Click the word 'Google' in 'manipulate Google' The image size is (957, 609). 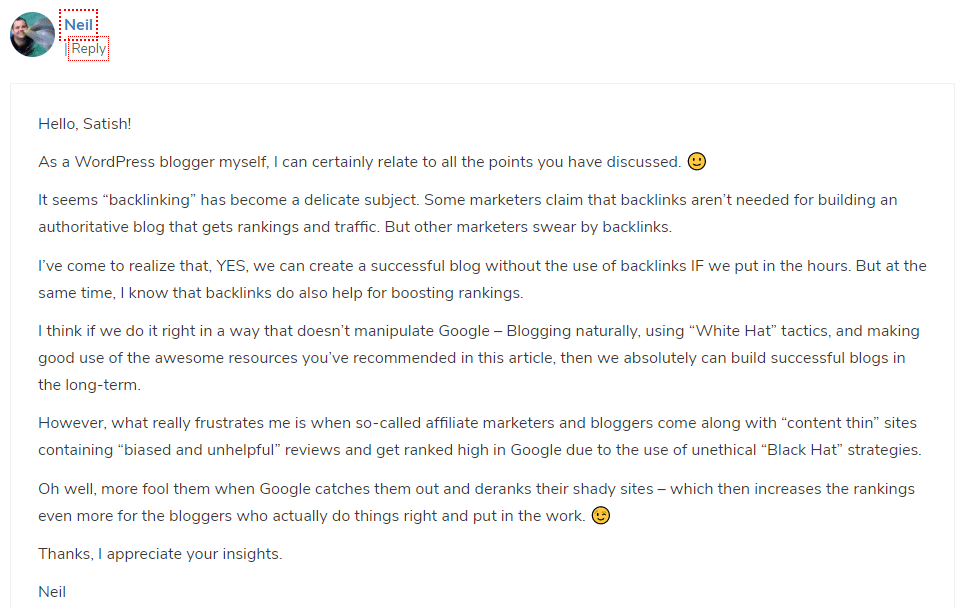[464, 331]
